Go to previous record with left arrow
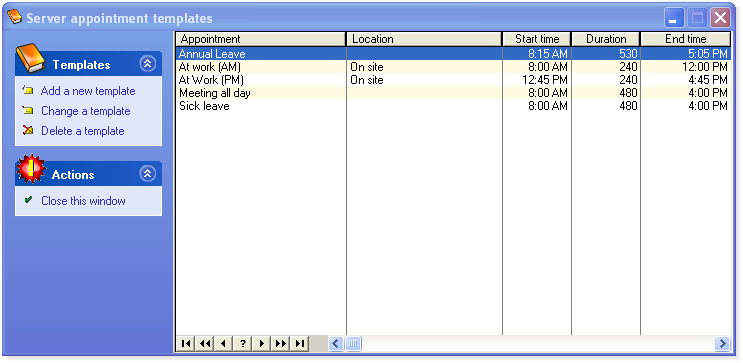Screen dimensions: 743x363 click(x=224, y=343)
